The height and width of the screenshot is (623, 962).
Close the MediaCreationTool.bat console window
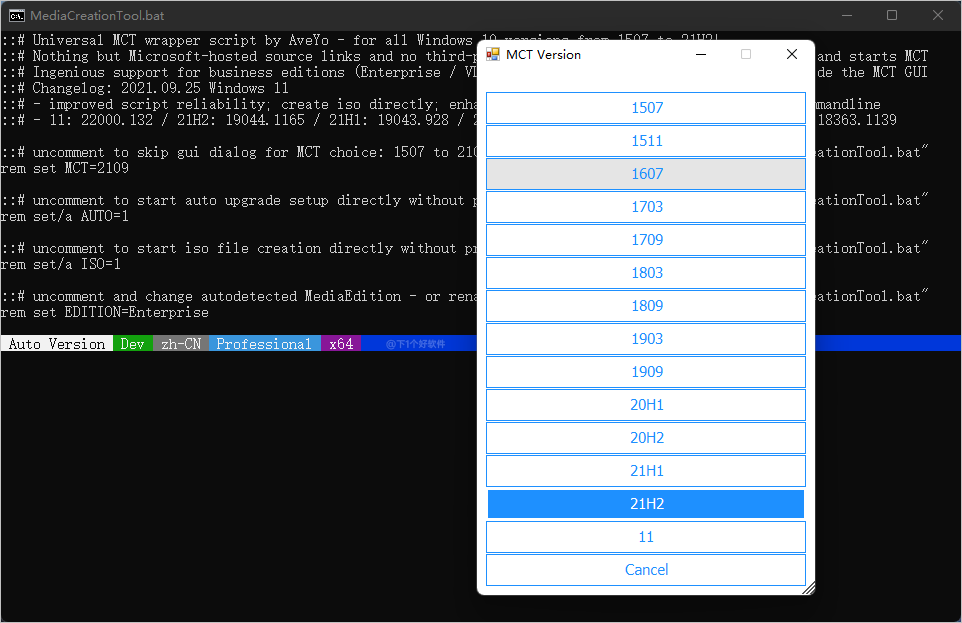click(x=937, y=15)
